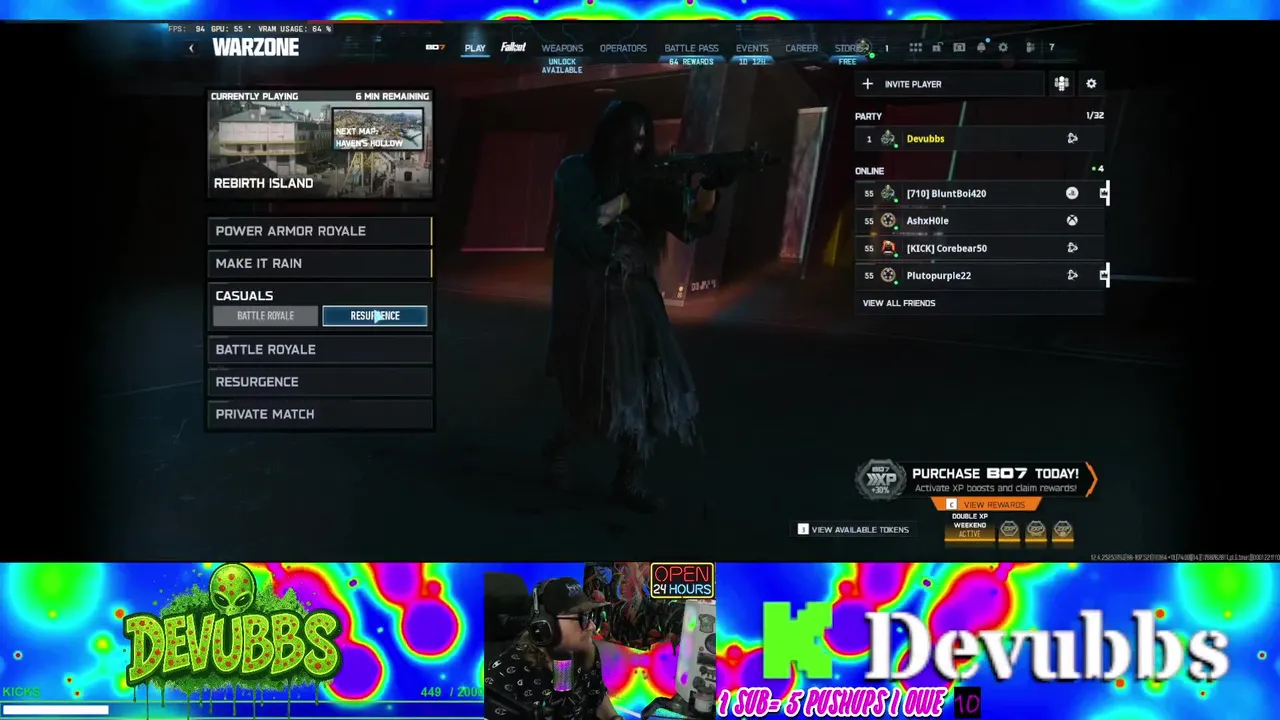This screenshot has height=720, width=1280.
Task: Click the platform icon on Devubbs row
Action: [x=1072, y=139]
